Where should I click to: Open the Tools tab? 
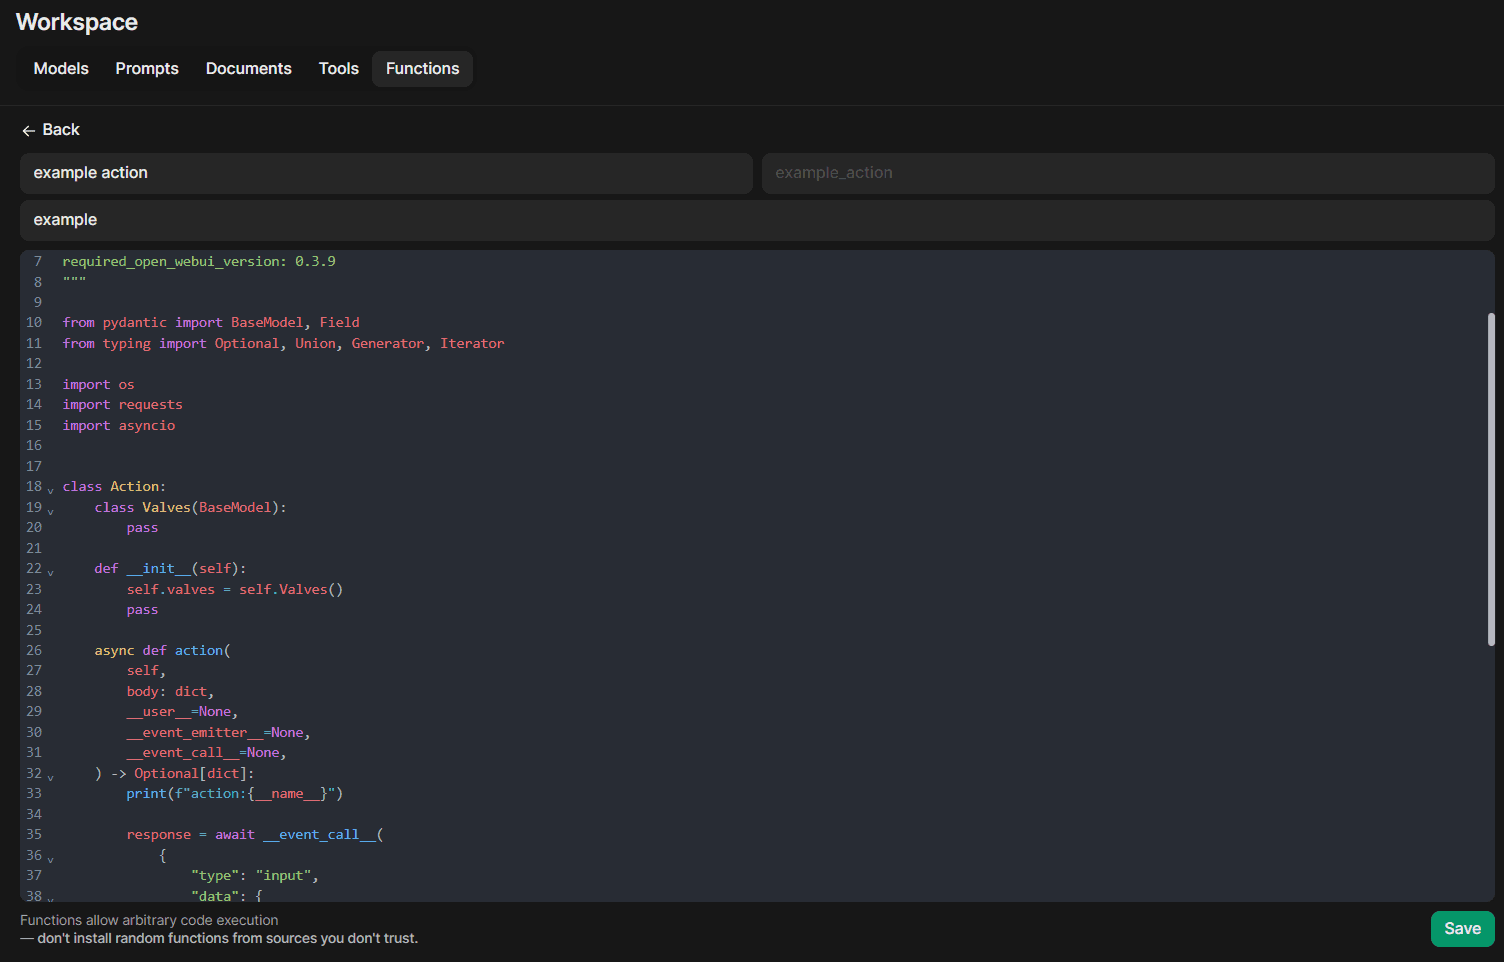[338, 68]
